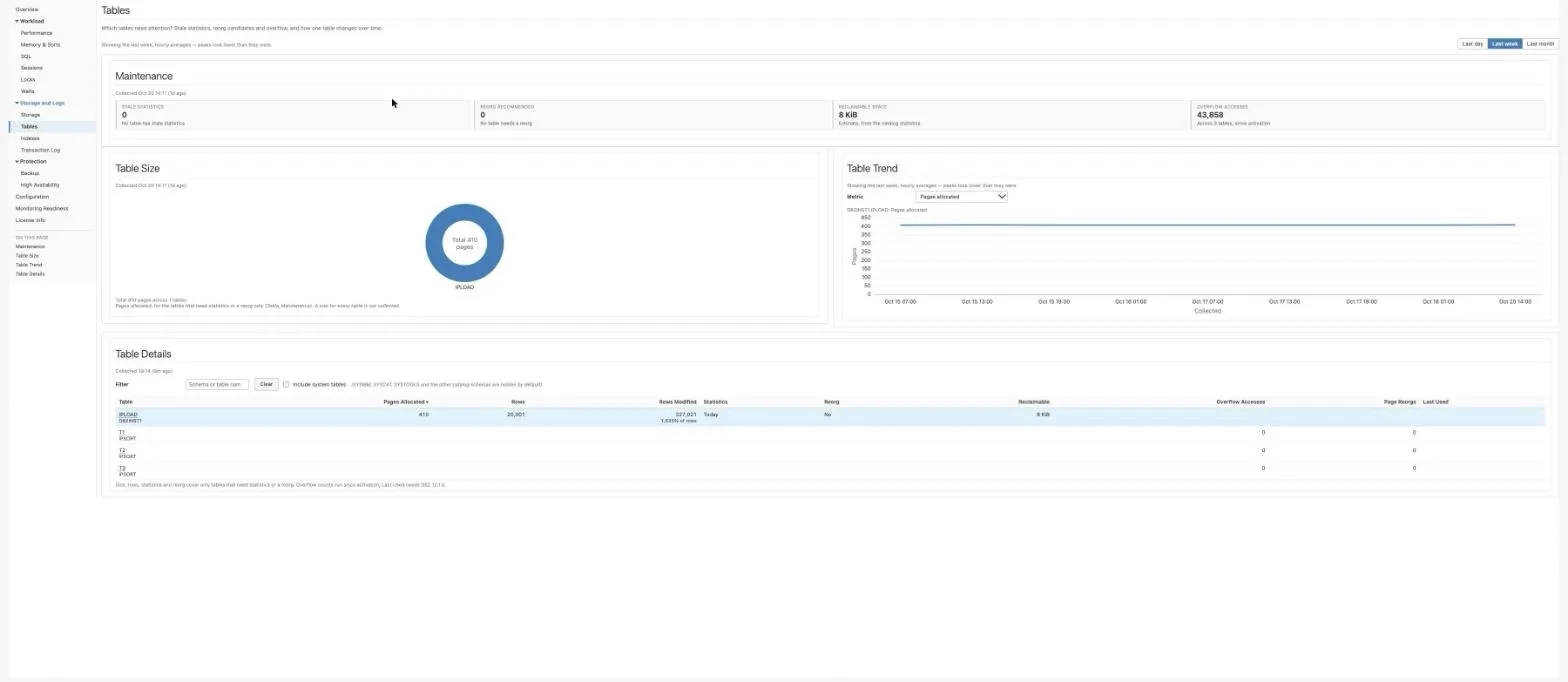Open Waits page in sidebar
Viewport: 1568px width, 682px height.
coord(27,91)
